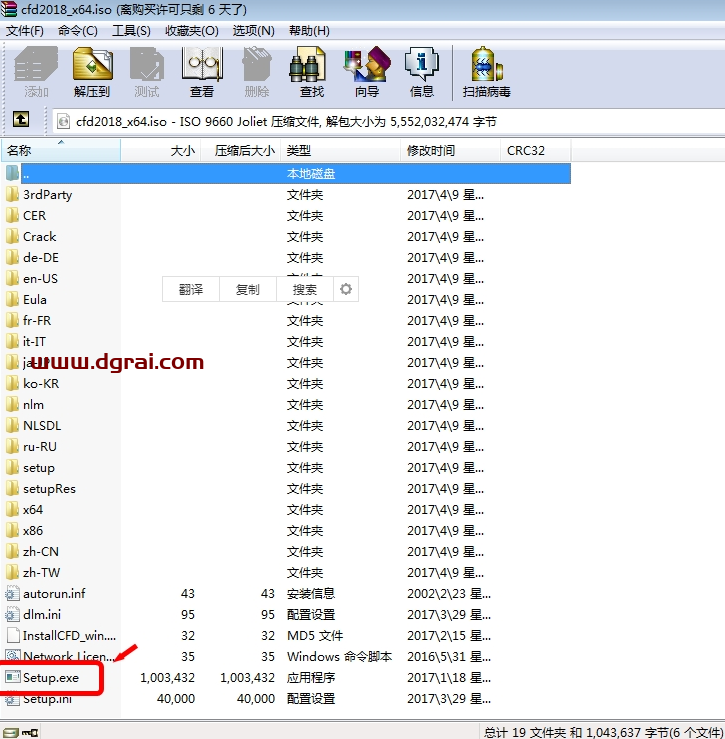Open the Options (选项) menu
Screen dimensions: 725x739
point(254,31)
